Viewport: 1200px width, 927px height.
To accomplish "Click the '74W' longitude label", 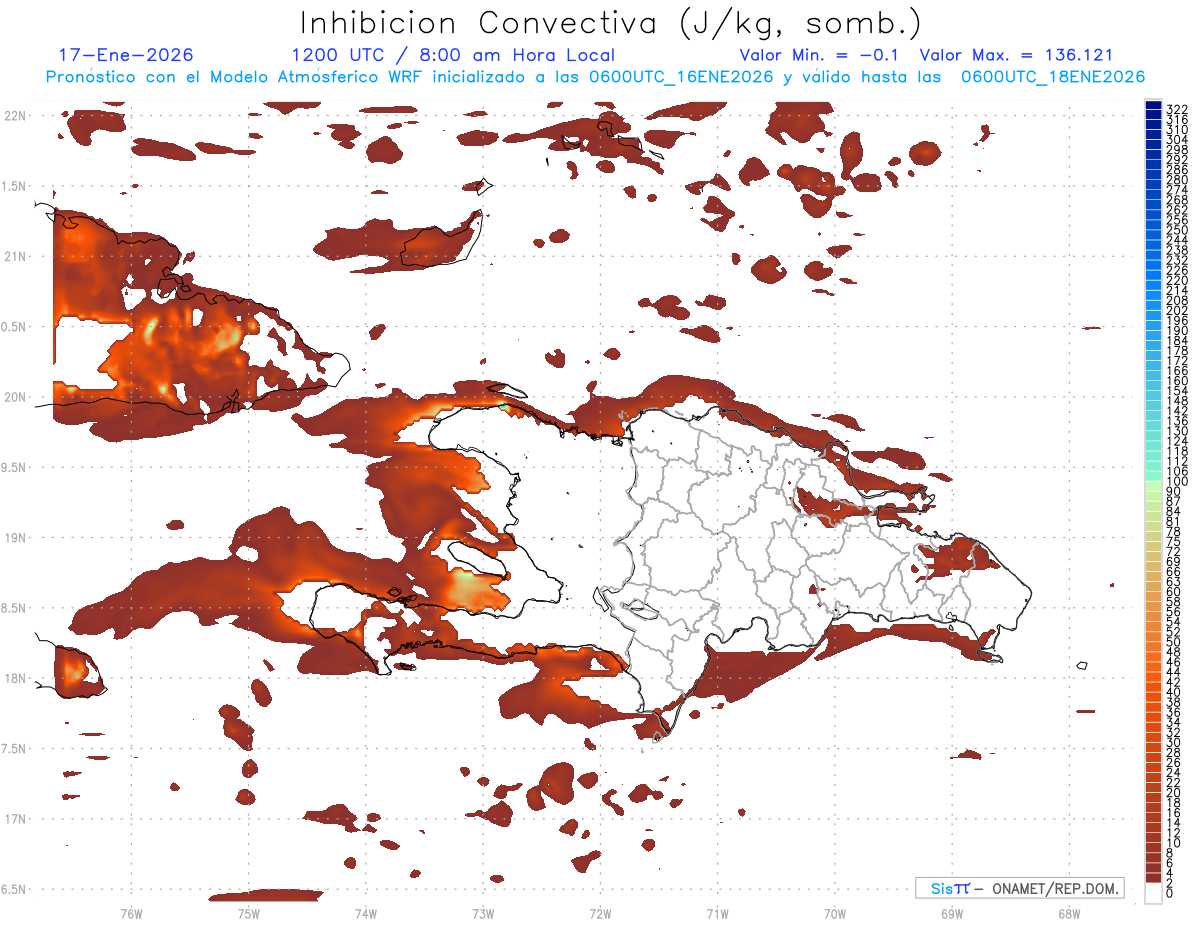I will (365, 913).
